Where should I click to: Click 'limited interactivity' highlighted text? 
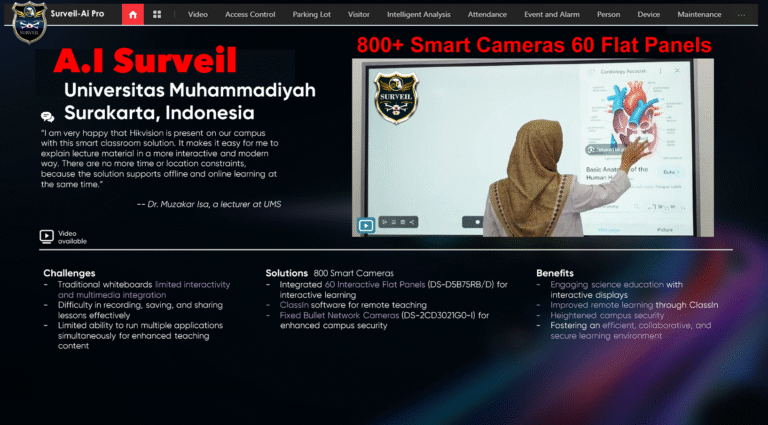pyautogui.click(x=192, y=284)
